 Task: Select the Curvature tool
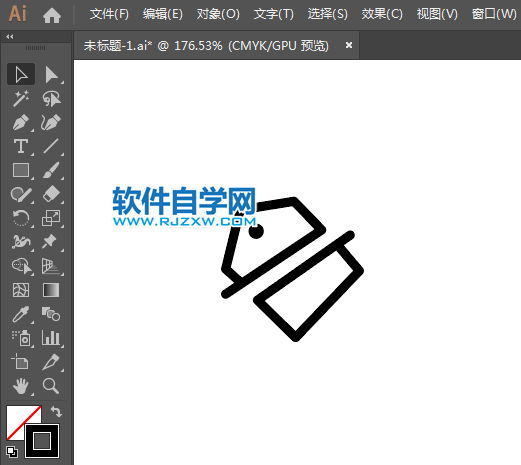[x=51, y=122]
